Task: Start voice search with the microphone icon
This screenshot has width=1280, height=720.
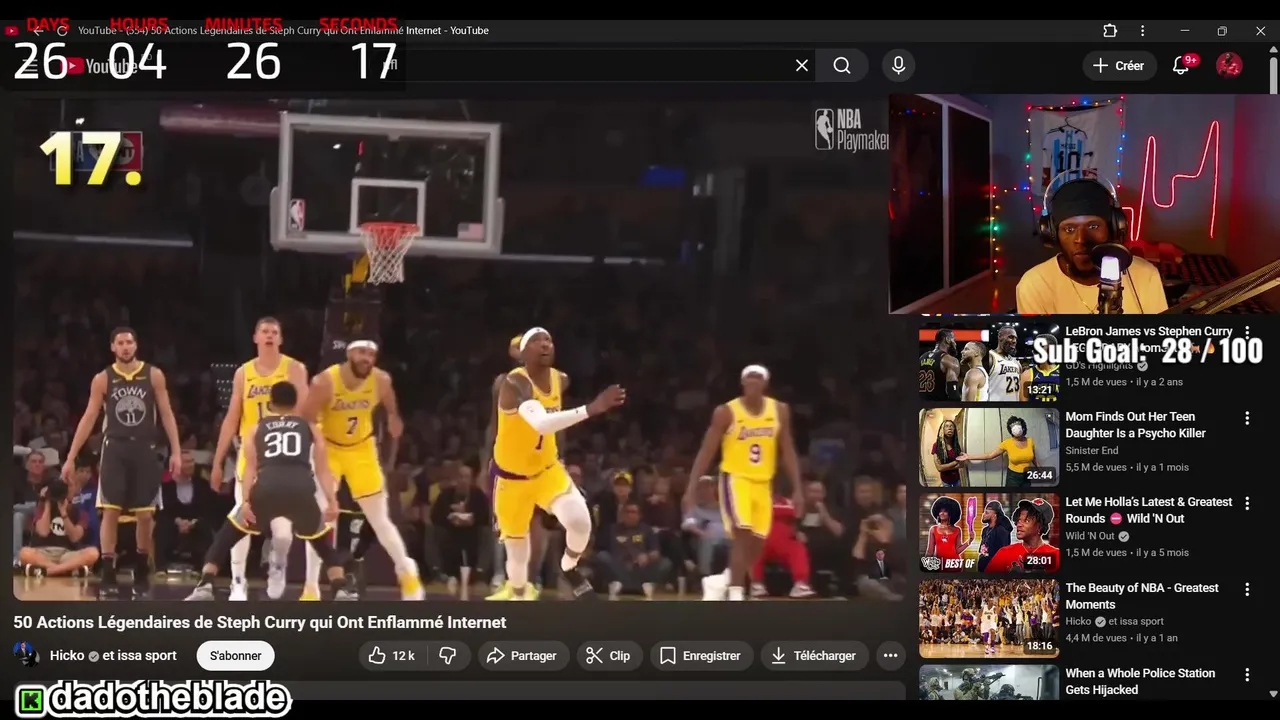Action: click(x=898, y=65)
